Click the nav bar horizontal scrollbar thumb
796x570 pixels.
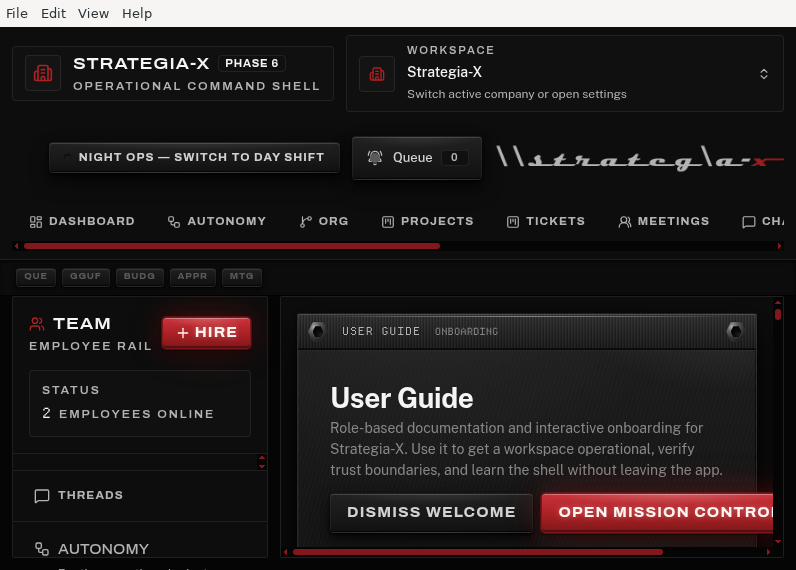(232, 246)
